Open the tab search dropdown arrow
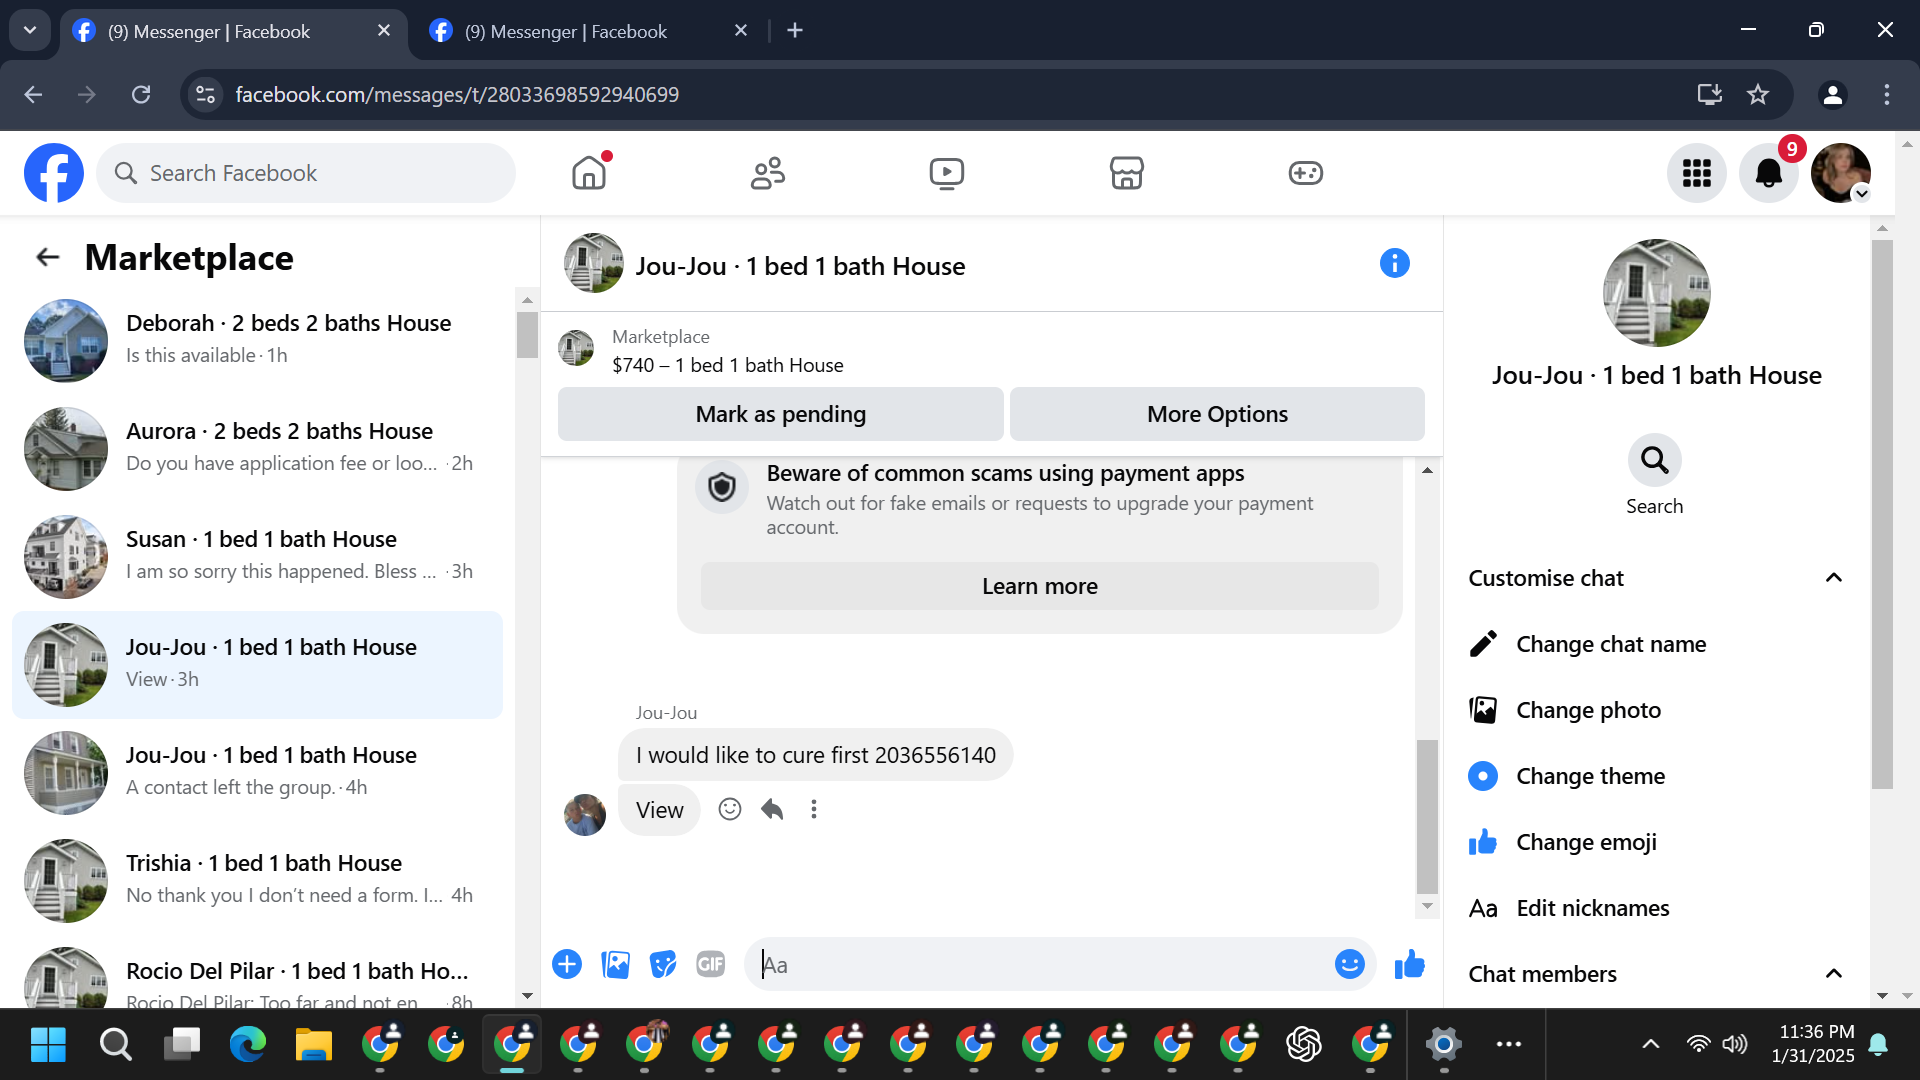1920x1080 pixels. [x=30, y=31]
